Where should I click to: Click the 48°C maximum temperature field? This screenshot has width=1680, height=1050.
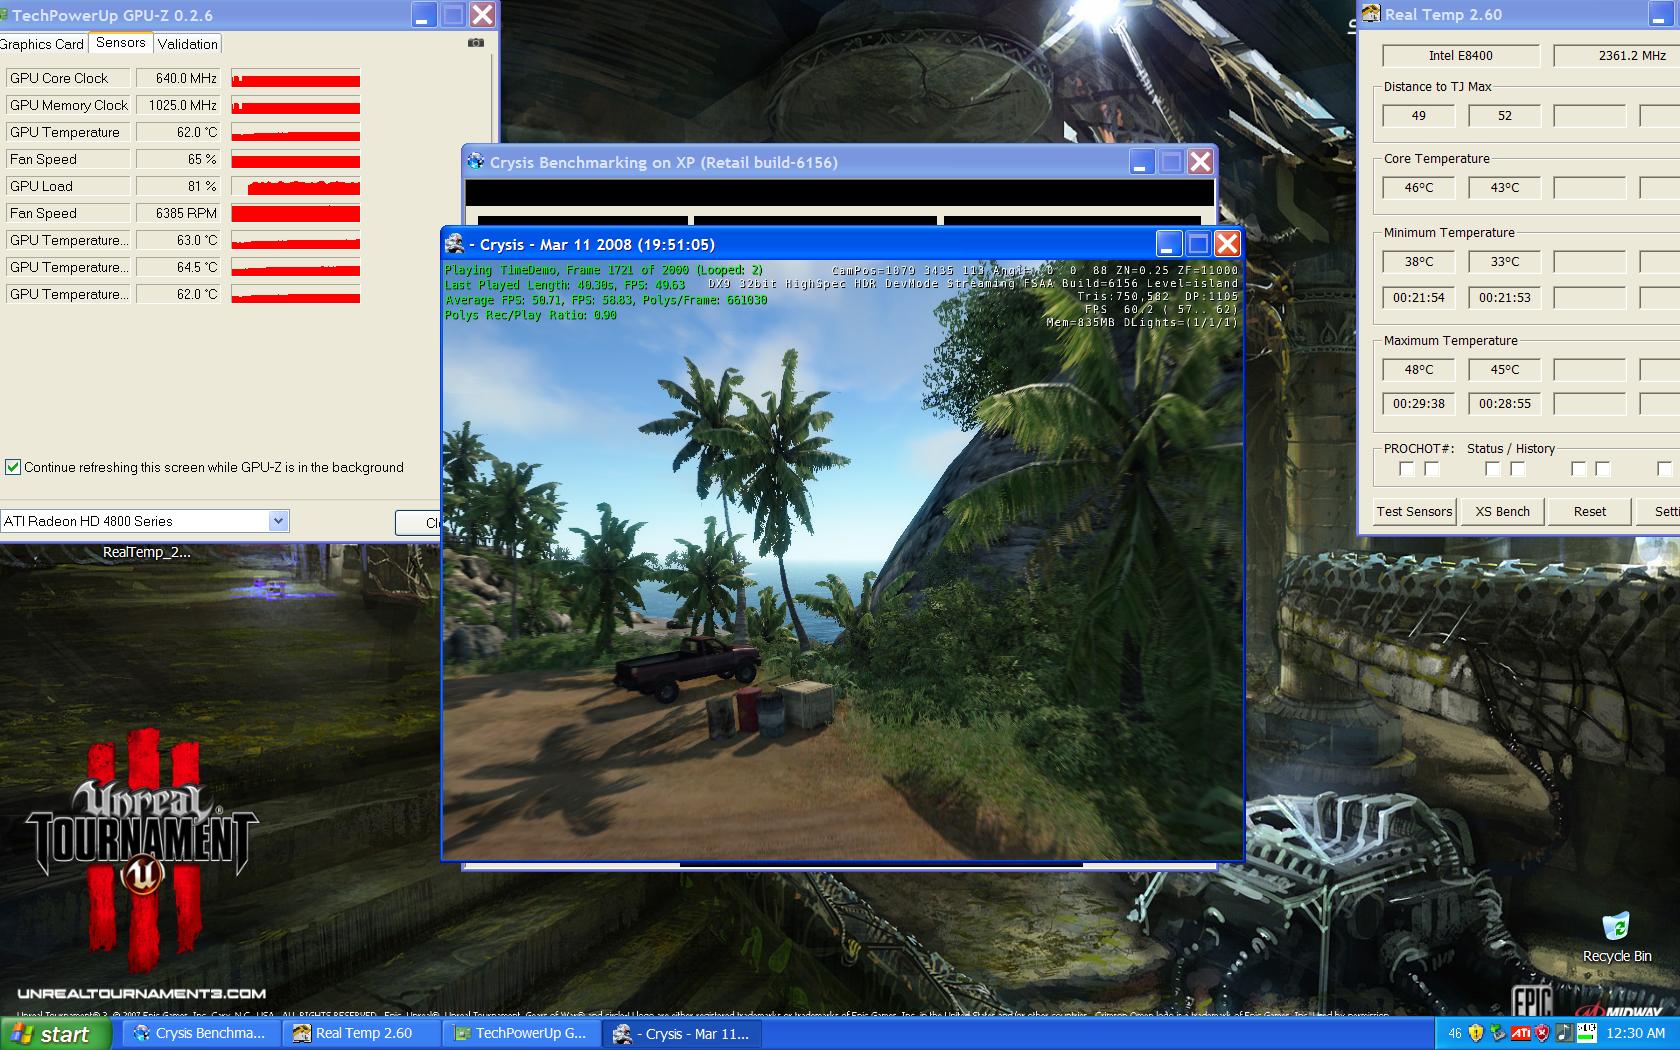1418,370
